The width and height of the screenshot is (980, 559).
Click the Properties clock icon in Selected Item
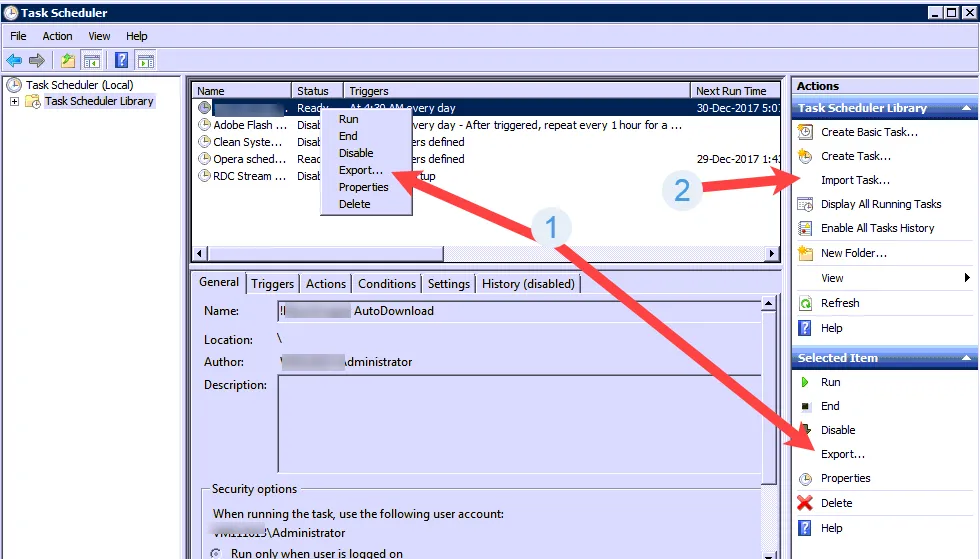[806, 479]
